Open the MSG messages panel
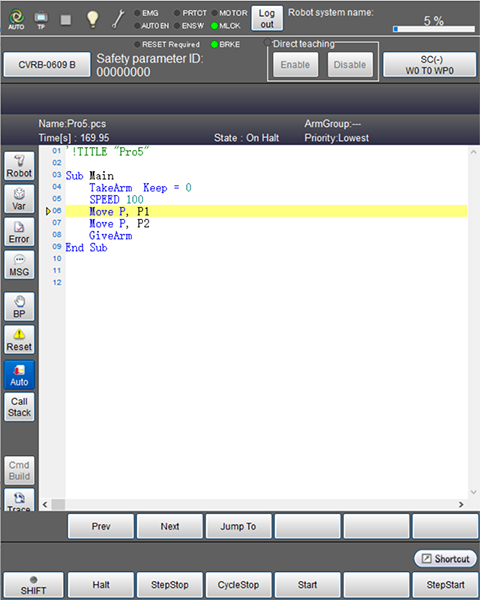480x600 pixels. coord(19,265)
